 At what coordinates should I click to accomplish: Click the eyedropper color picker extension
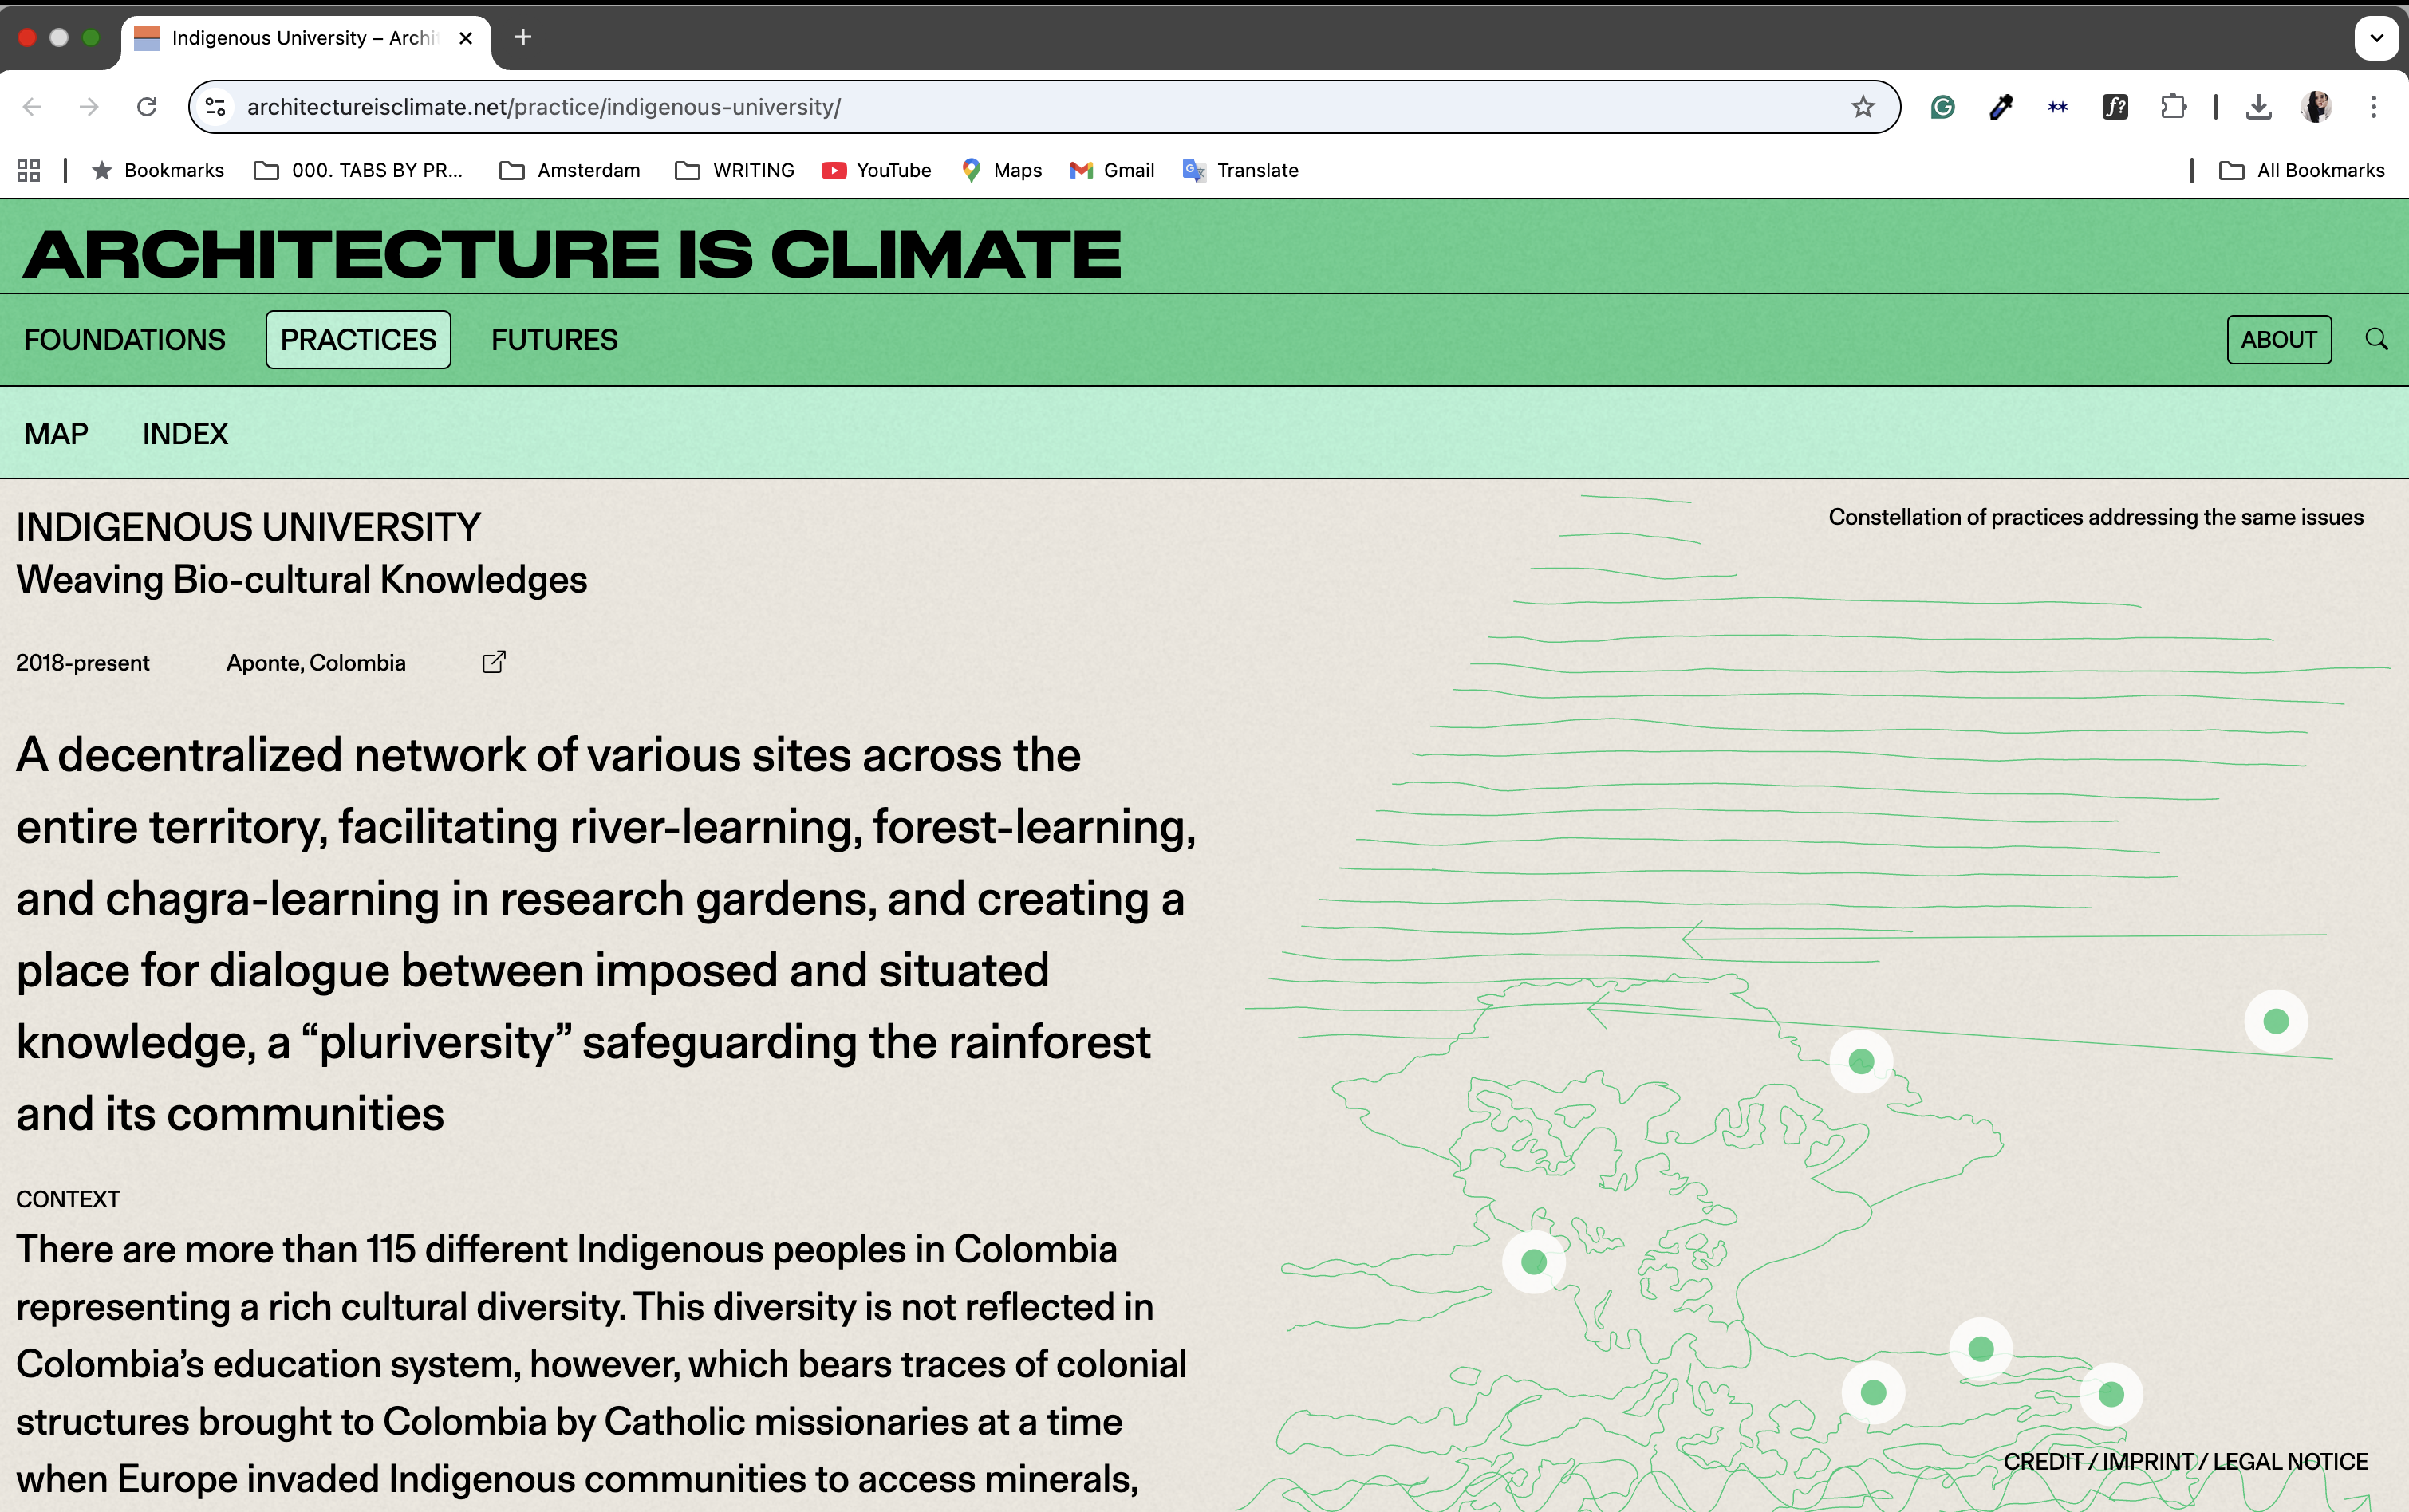[2000, 107]
